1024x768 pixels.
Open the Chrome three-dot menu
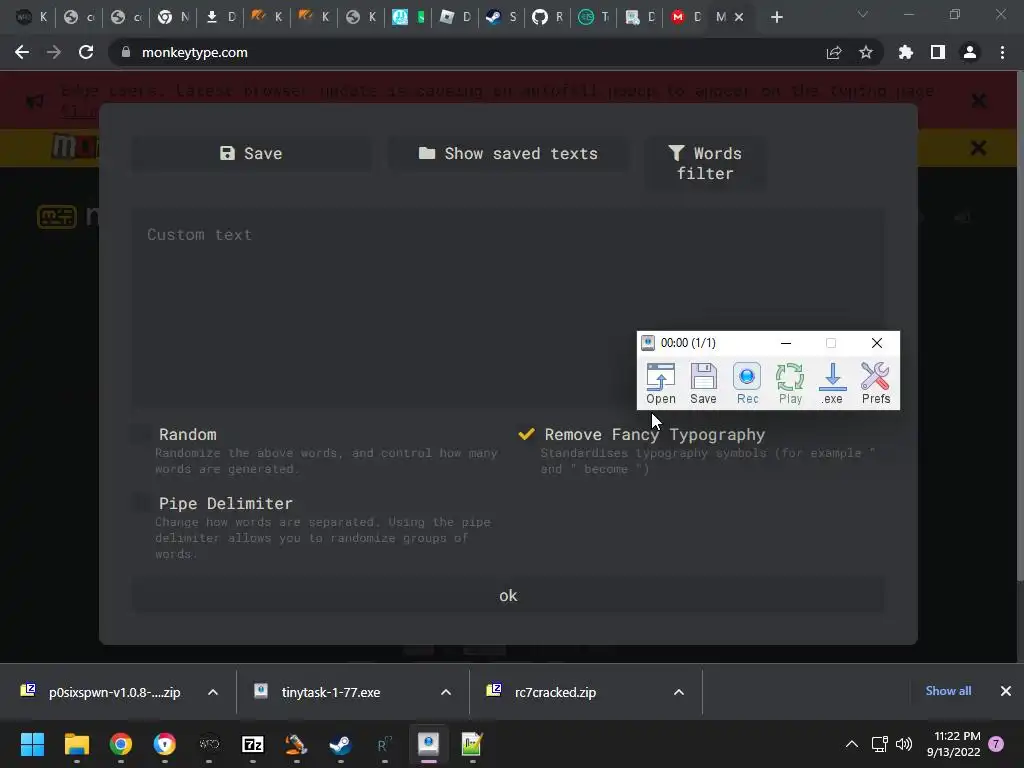[1002, 52]
